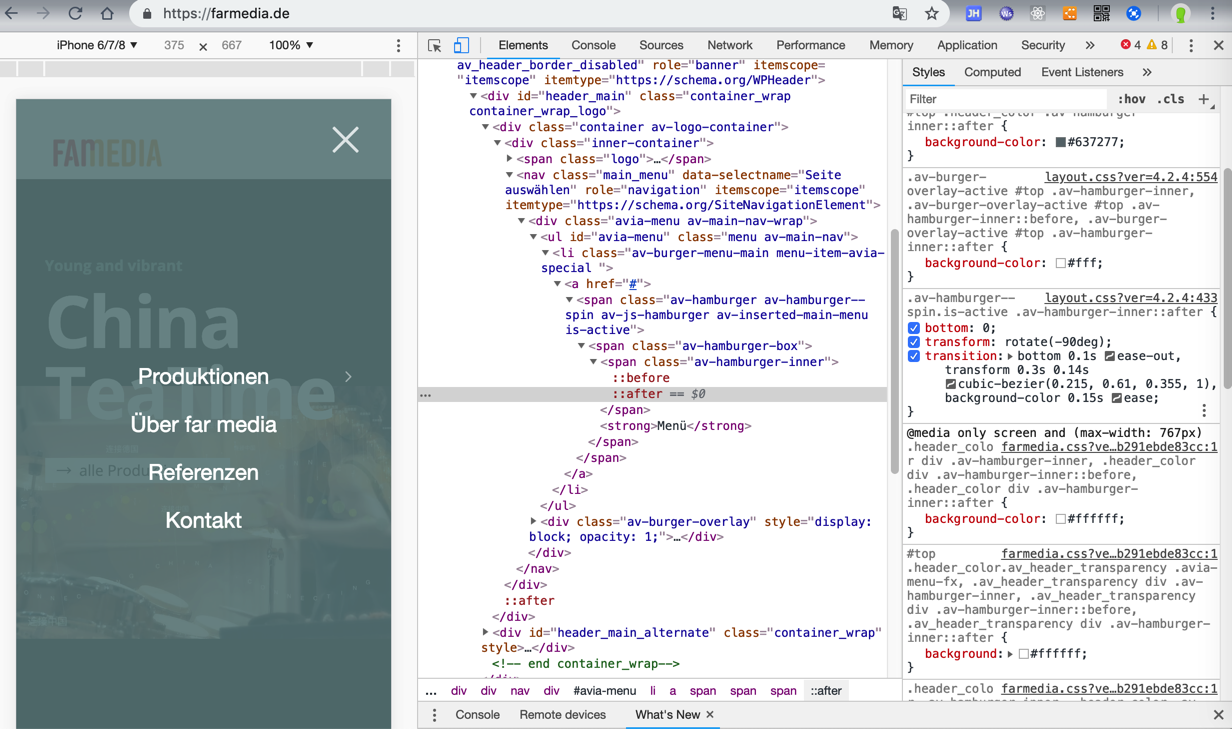
Task: Open the 100% zoom level dropdown
Action: 291,45
